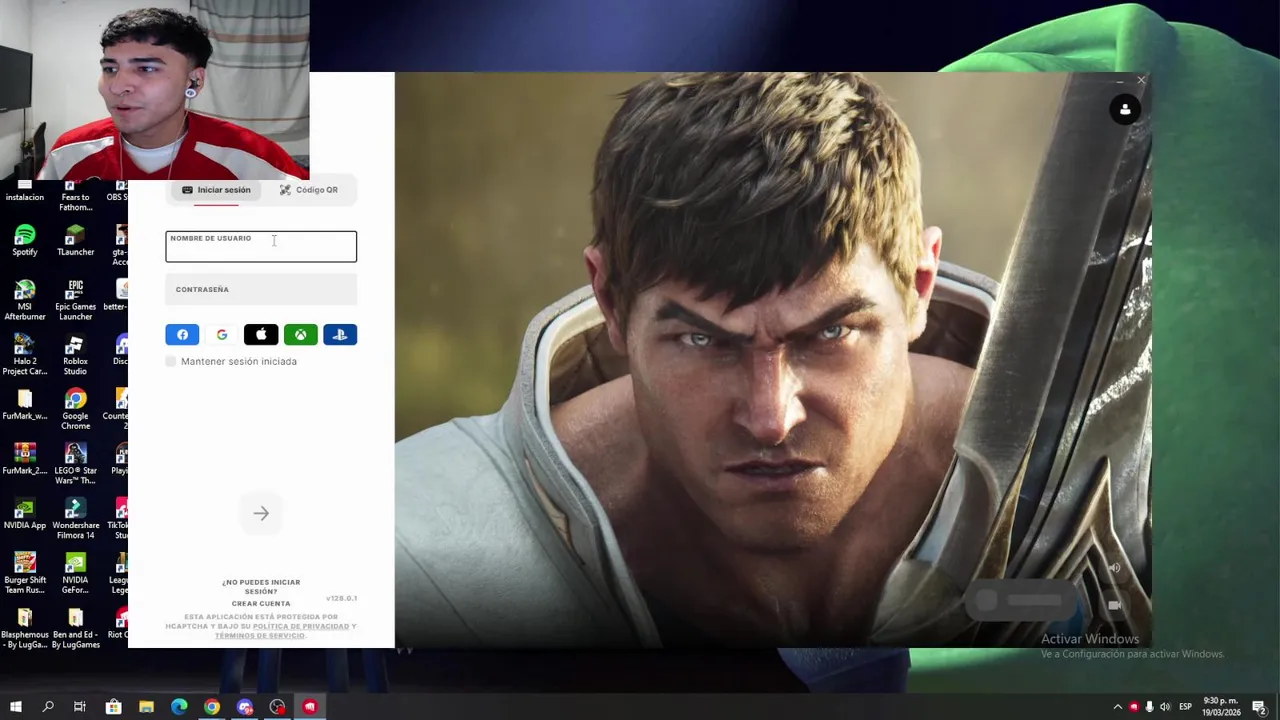Image resolution: width=1280 pixels, height=720 pixels.
Task: Open FurMark_2 WinRAR archive on desktop
Action: tap(24, 460)
